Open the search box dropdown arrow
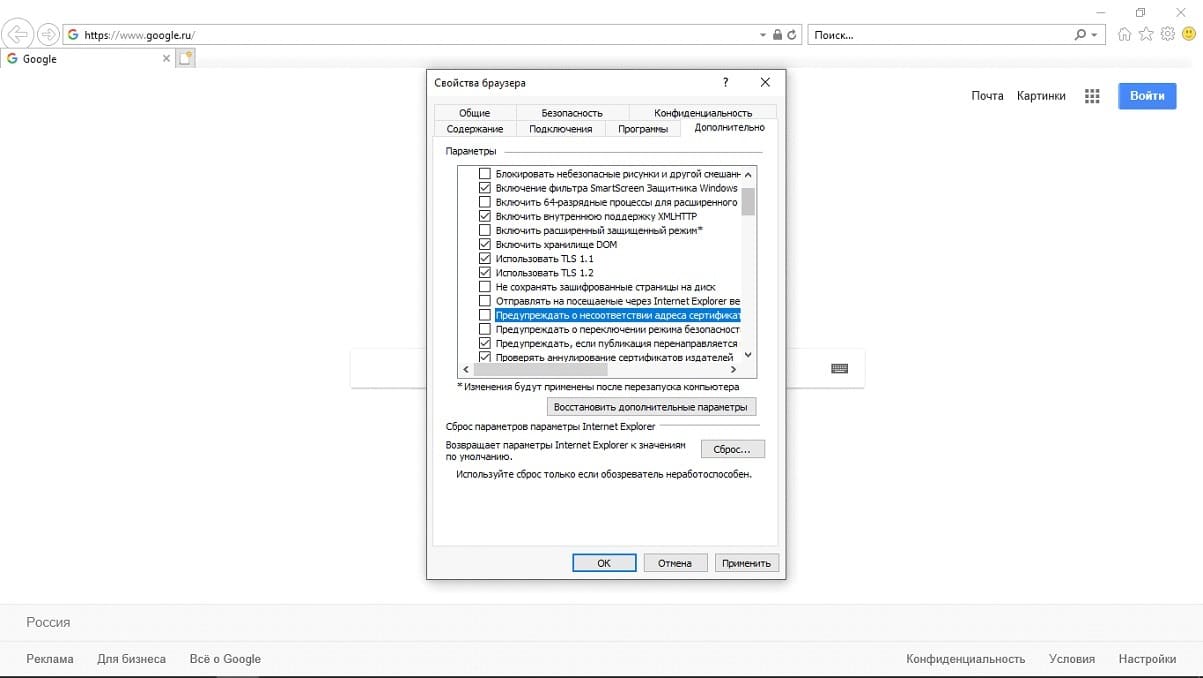 tap(1094, 35)
